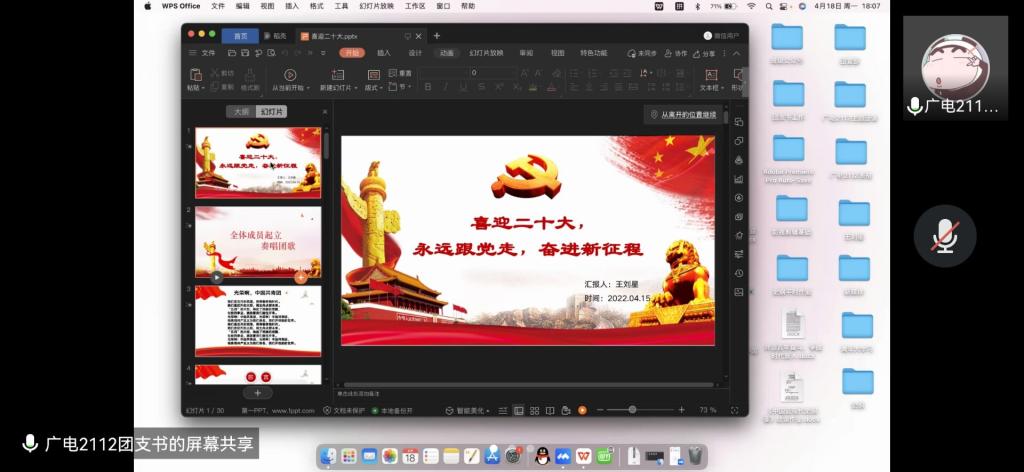The height and width of the screenshot is (472, 1024).
Task: Select slide 2 thumbnail 全体成员起立
Action: [x=258, y=242]
